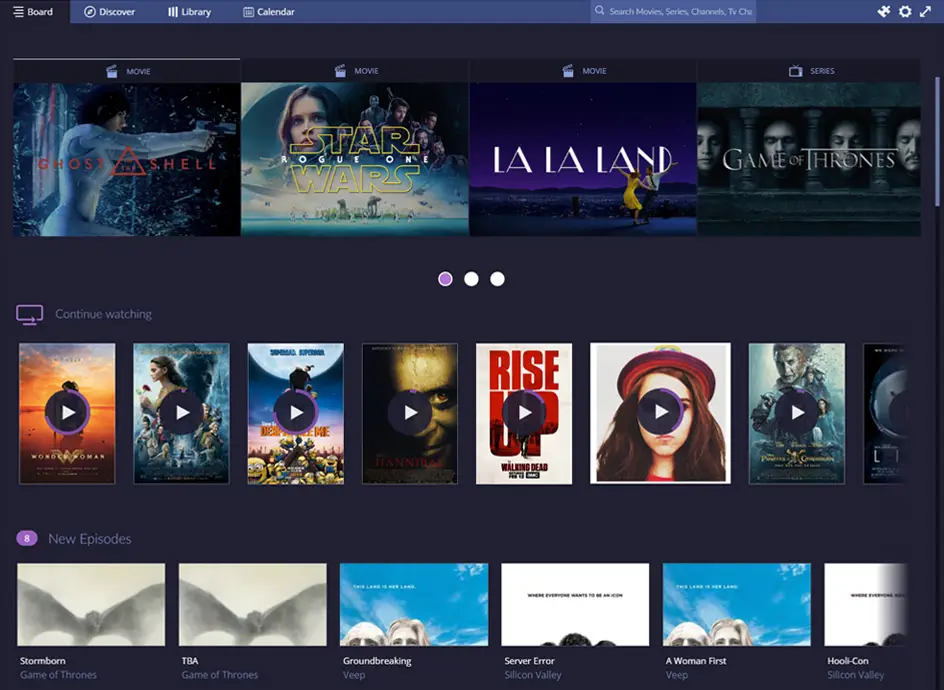
Task: Open the Library tab
Action: (189, 12)
